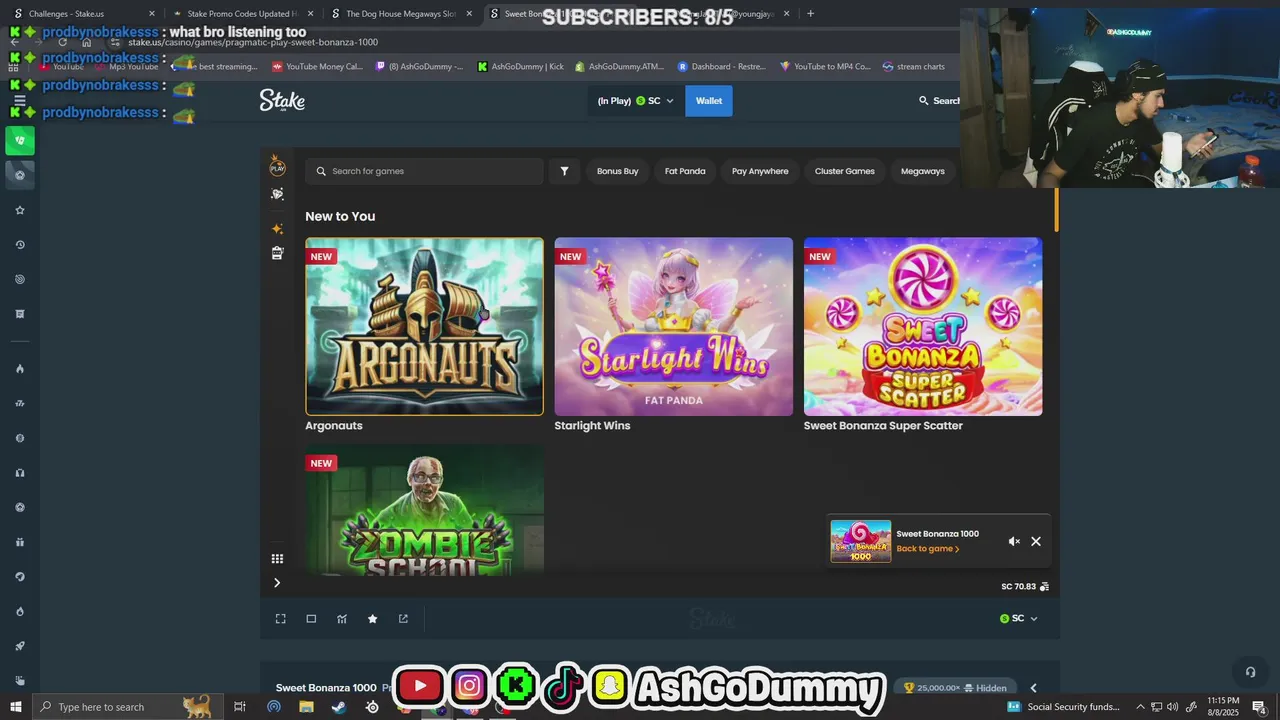This screenshot has height=720, width=1280.
Task: Expand the game sidebar with the arrow
Action: pyautogui.click(x=277, y=583)
